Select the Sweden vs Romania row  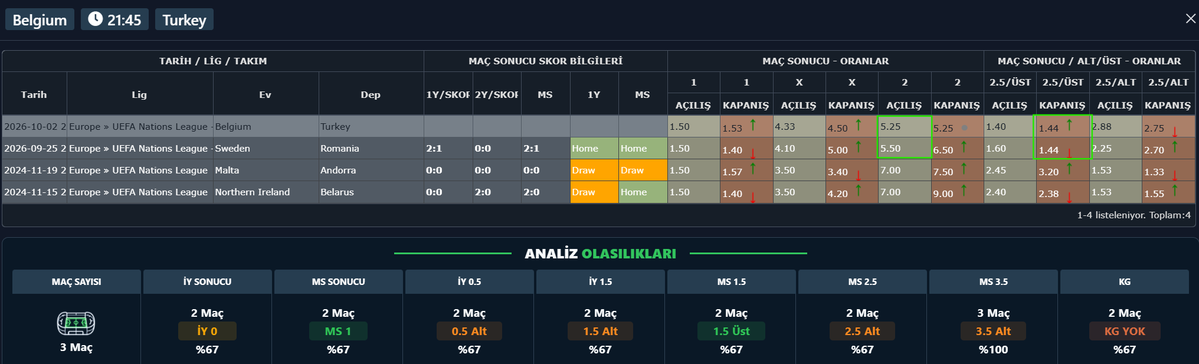click(600, 148)
